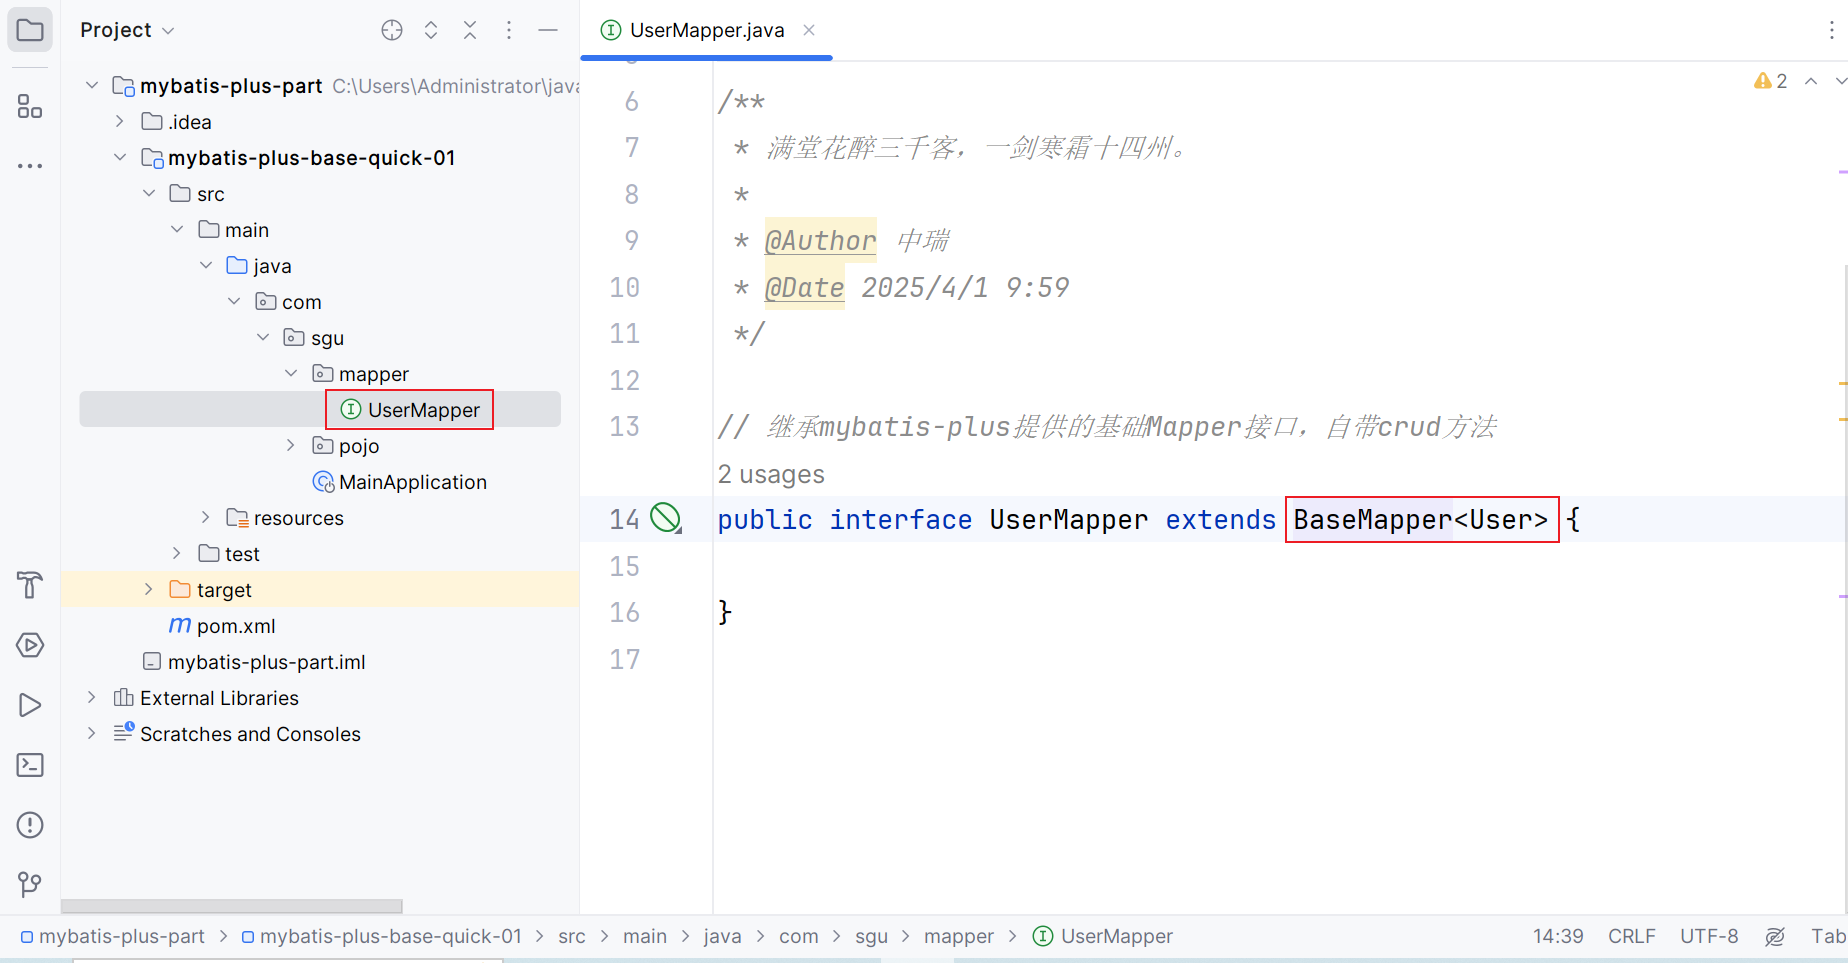Click the @Date tag in comment
The width and height of the screenshot is (1848, 963).
pos(804,288)
